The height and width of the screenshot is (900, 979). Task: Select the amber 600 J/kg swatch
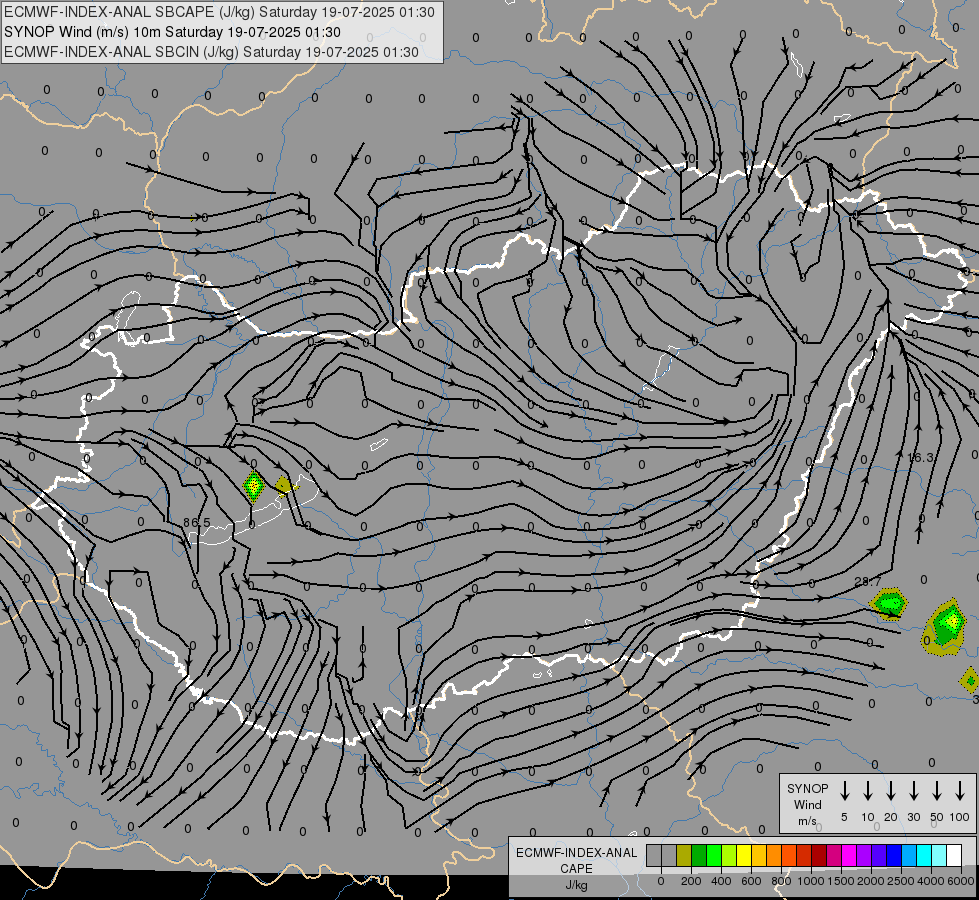pos(759,856)
